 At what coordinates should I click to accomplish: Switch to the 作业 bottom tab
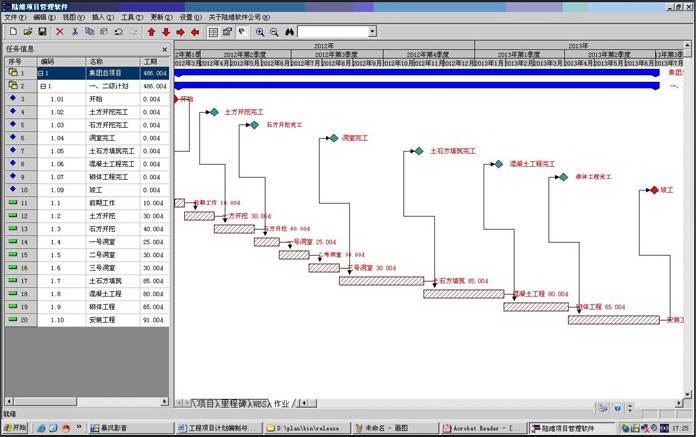pyautogui.click(x=281, y=404)
